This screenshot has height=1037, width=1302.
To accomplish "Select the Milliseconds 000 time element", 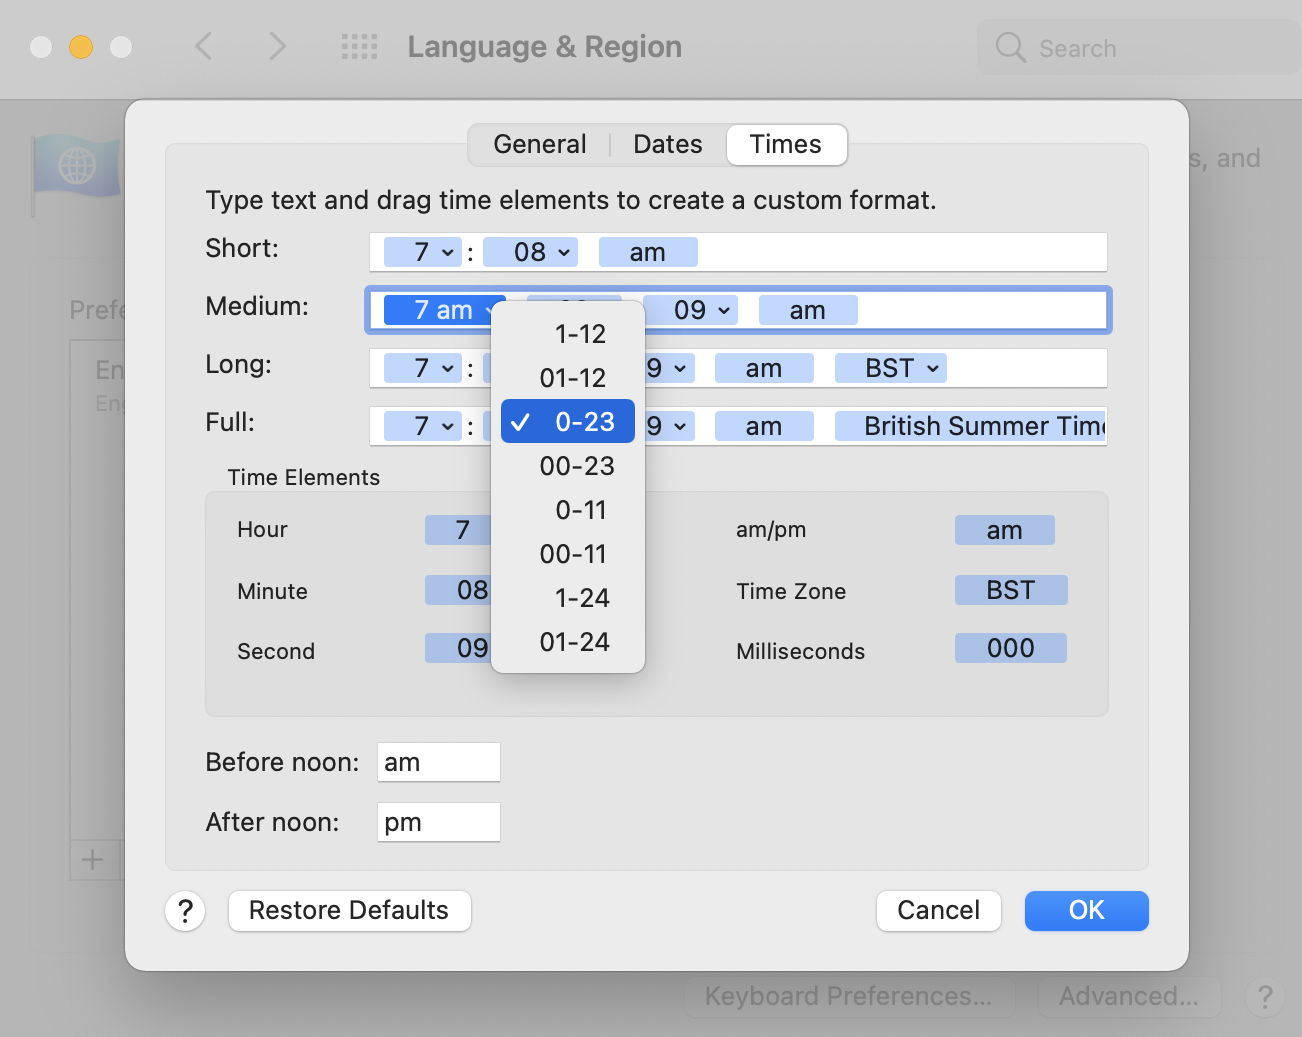I will coord(1010,648).
